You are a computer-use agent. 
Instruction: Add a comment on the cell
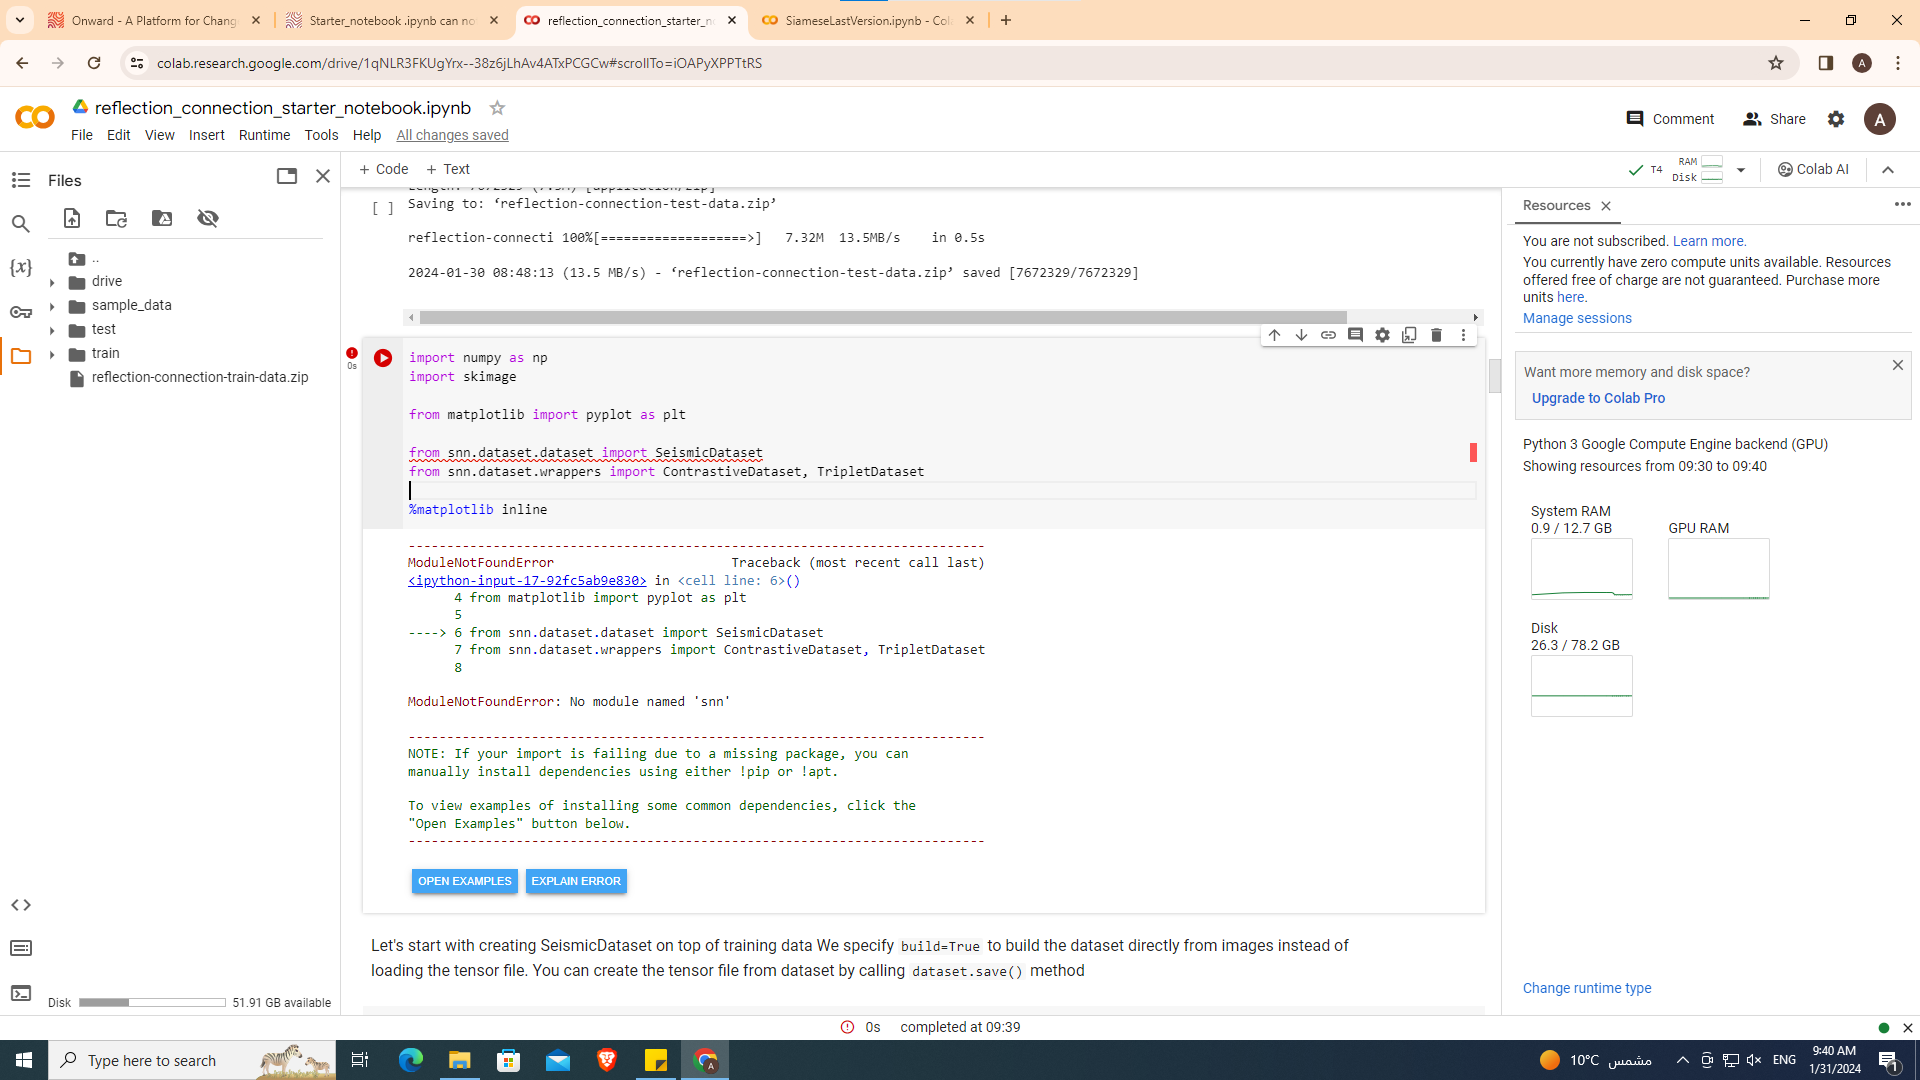[1355, 335]
